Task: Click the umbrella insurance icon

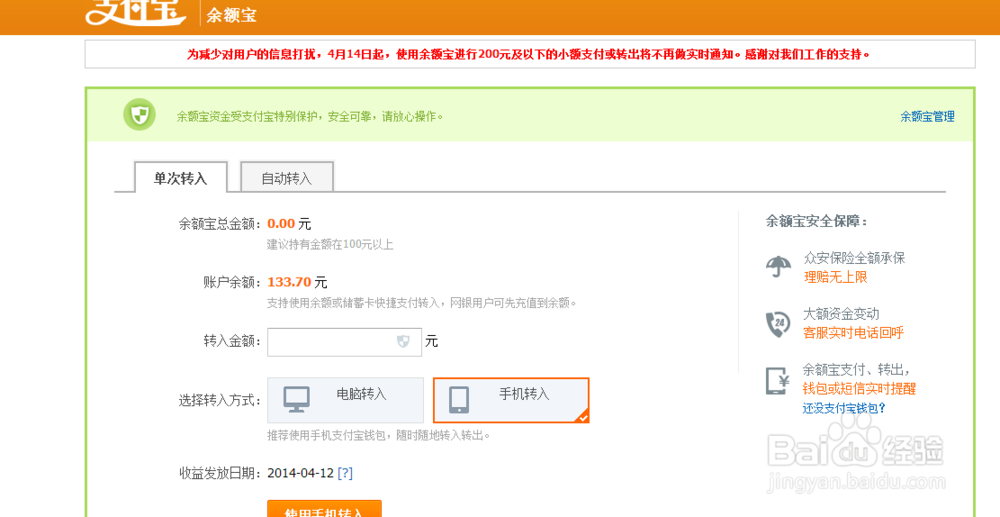Action: [x=778, y=266]
